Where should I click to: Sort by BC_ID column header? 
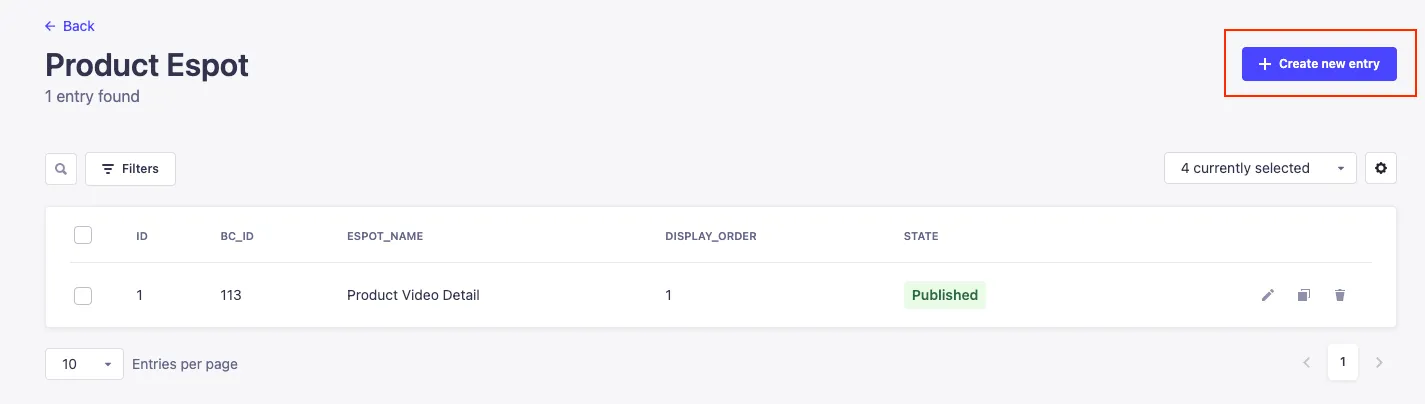pos(237,236)
